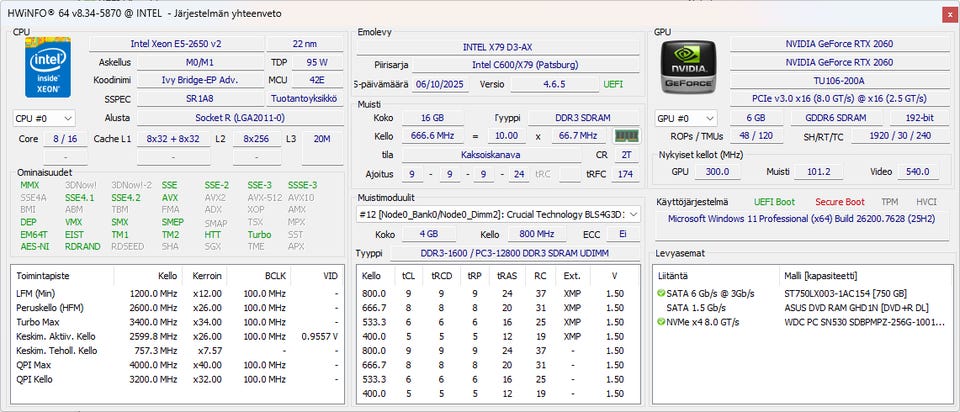The height and width of the screenshot is (412, 960).
Task: Click the Intel Xeon E5-2650 v2 name field
Action: click(x=175, y=44)
